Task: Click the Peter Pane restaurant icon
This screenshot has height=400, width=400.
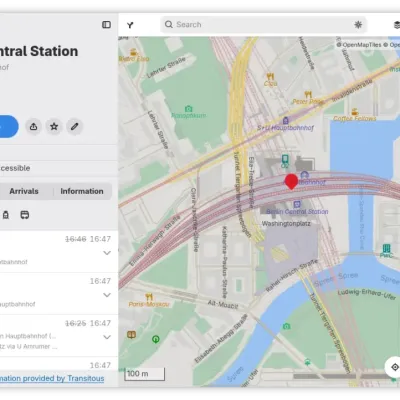Action: (x=308, y=95)
